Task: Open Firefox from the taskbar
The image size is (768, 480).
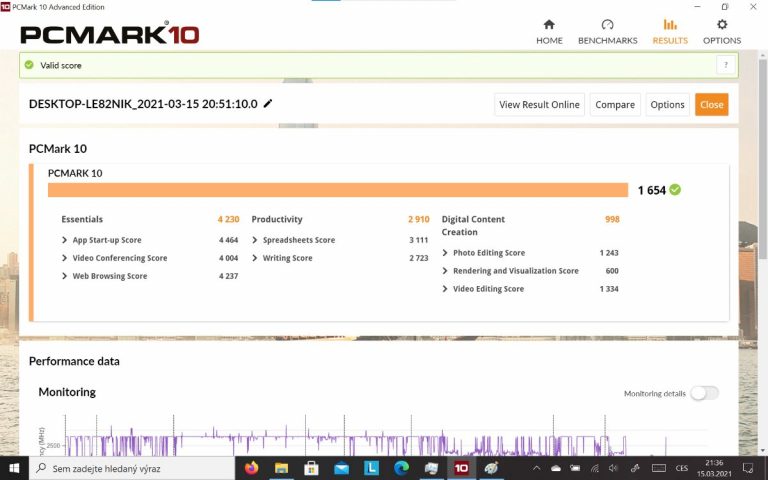Action: 251,468
